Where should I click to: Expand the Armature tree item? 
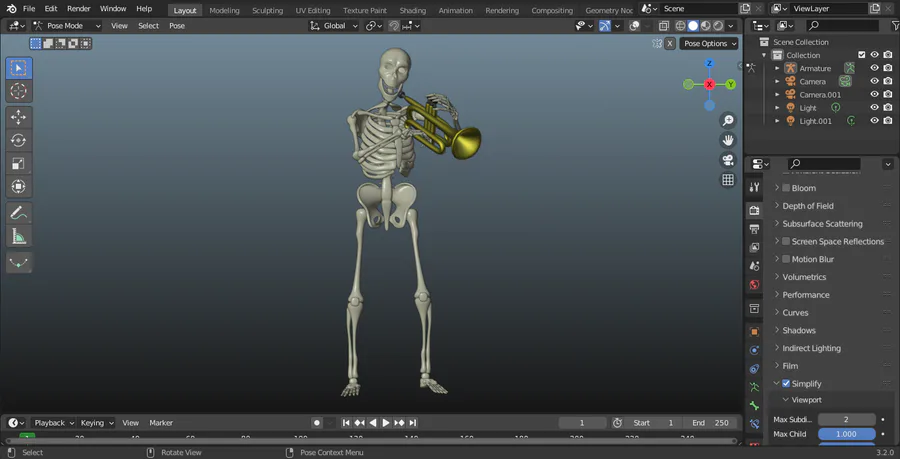[x=778, y=68]
